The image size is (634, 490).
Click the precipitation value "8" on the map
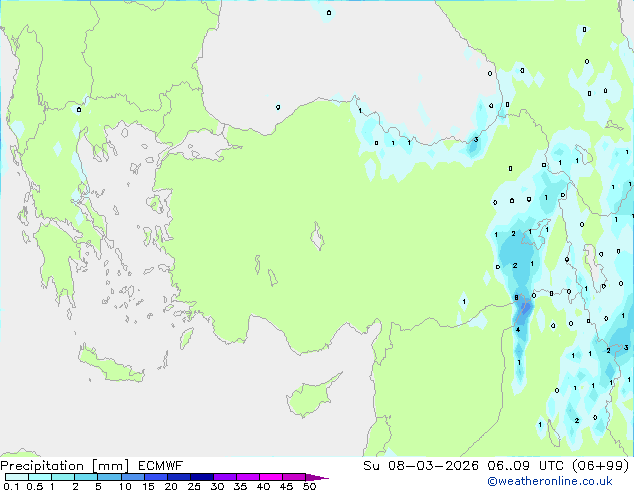pyautogui.click(x=516, y=298)
